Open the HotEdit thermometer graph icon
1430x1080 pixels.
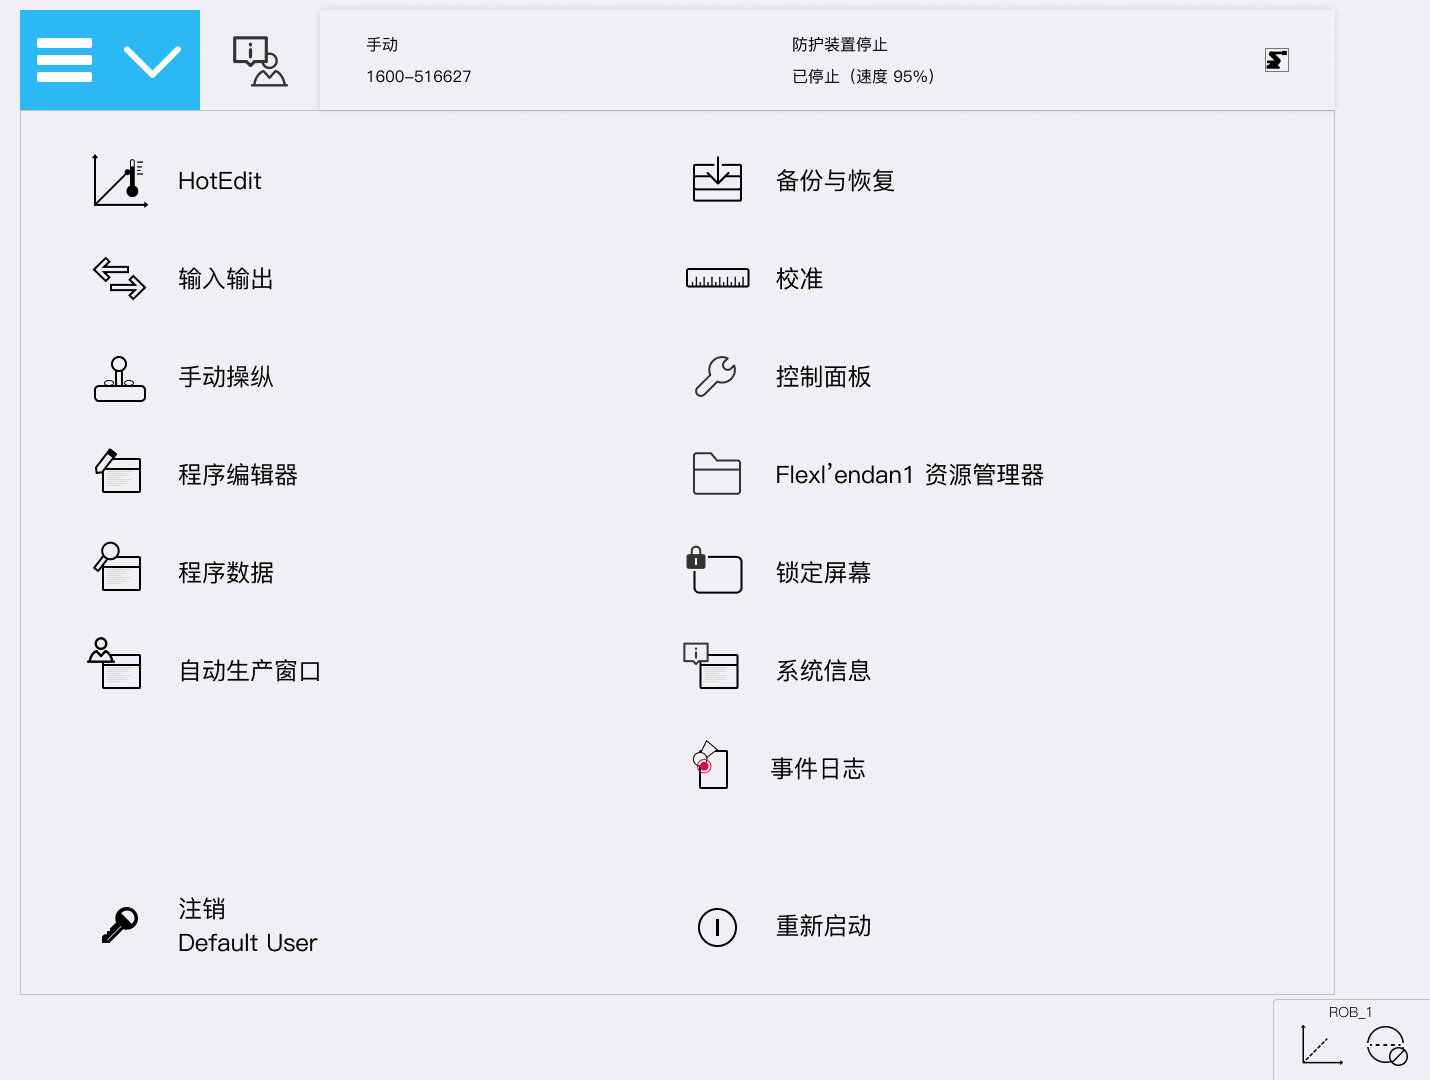pos(120,182)
